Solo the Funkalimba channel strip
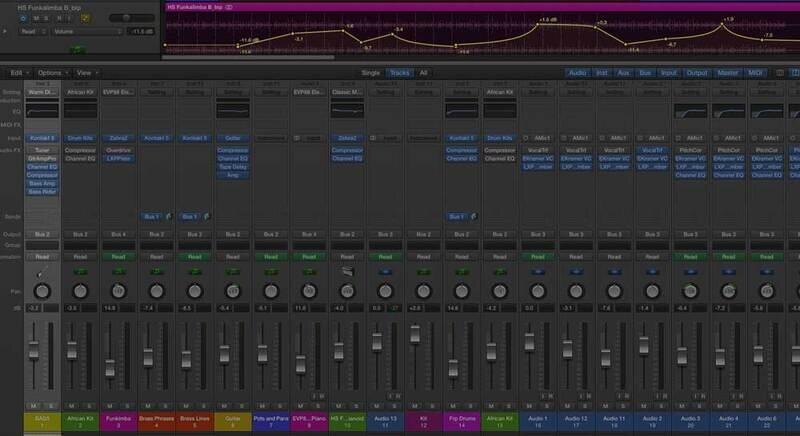Screen dimensions: 800x436 pos(127,406)
